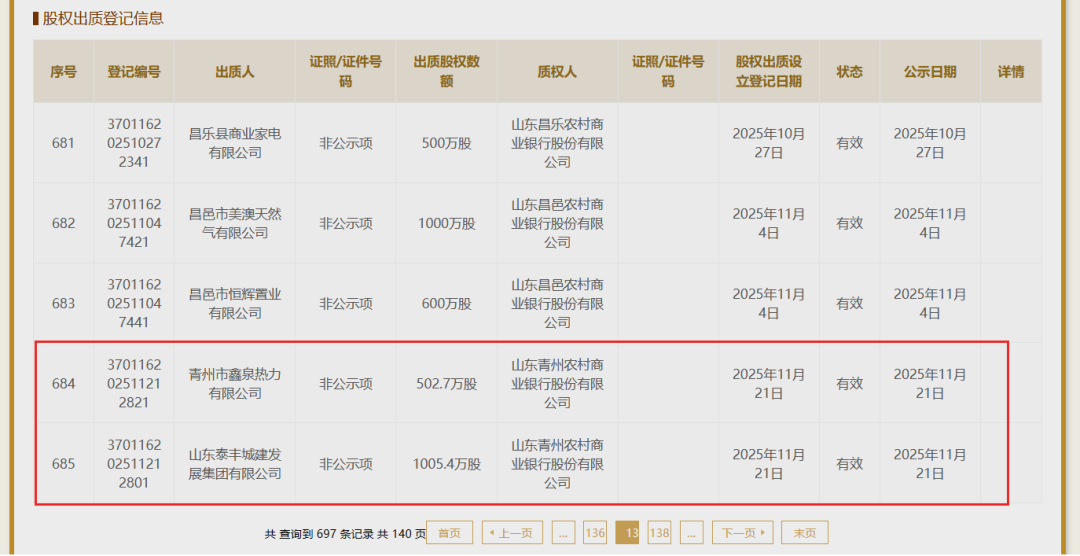Go to the first page via 首页
The height and width of the screenshot is (556, 1080).
click(x=449, y=533)
